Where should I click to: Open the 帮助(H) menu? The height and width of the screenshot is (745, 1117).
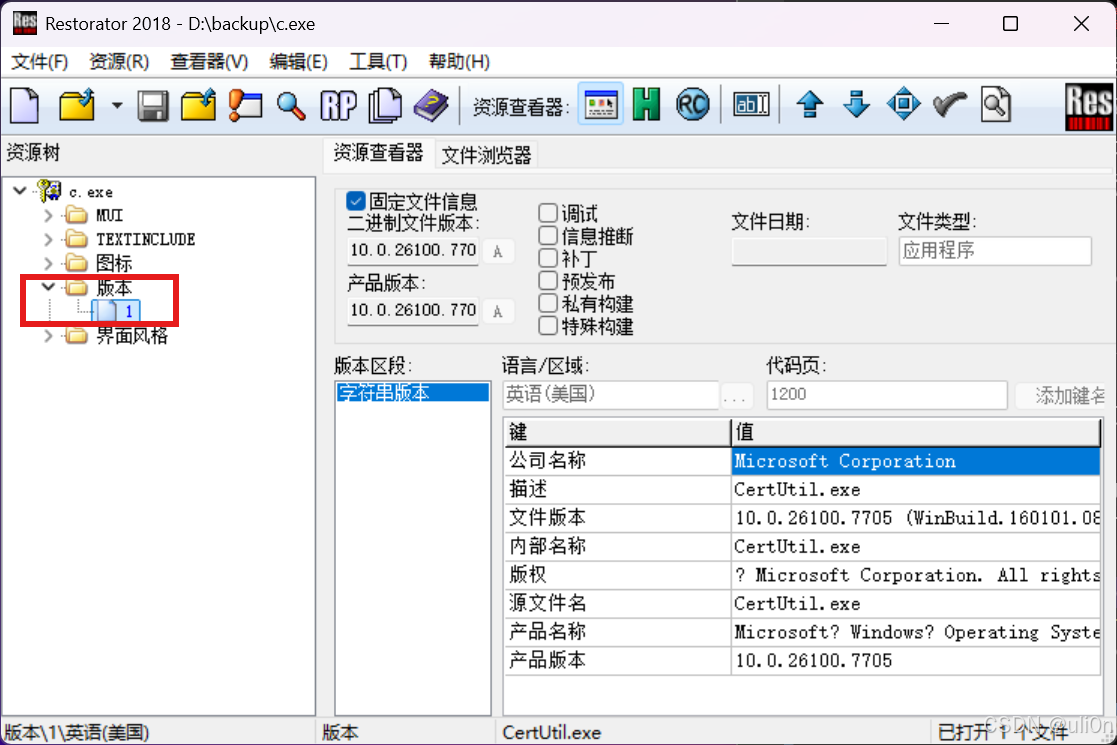click(459, 62)
